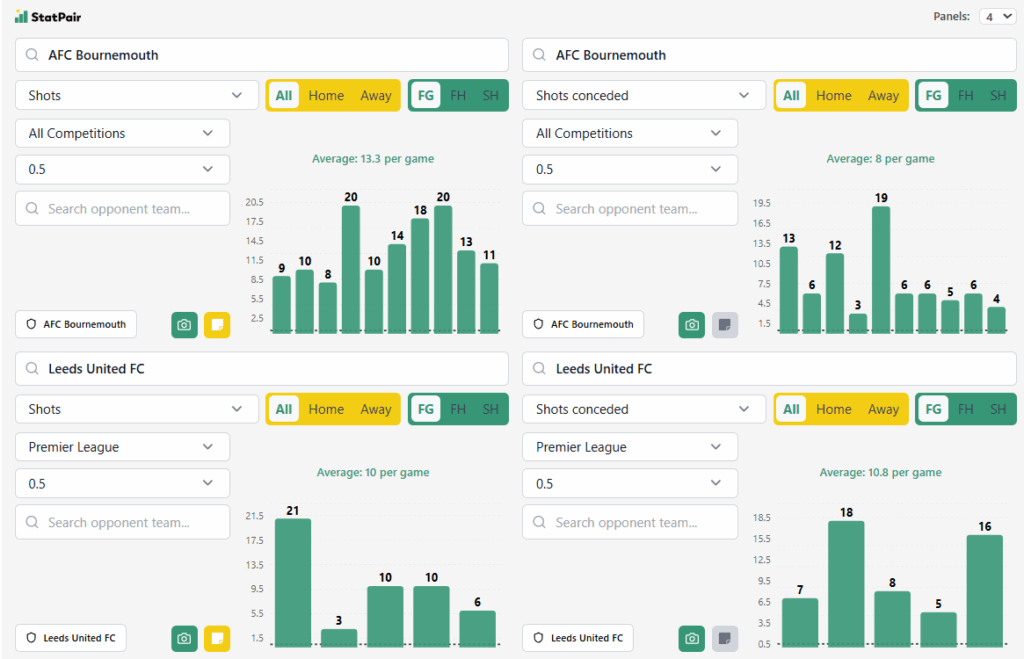Select Home in the Leeds Shots conceded panel
Image resolution: width=1024 pixels, height=659 pixels.
833,409
